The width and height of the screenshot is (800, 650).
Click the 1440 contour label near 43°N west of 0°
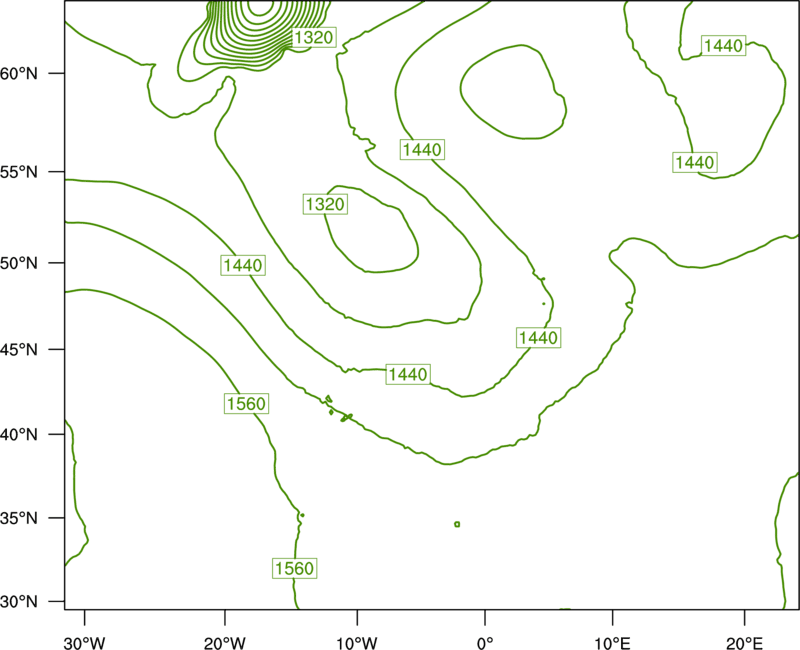[408, 374]
